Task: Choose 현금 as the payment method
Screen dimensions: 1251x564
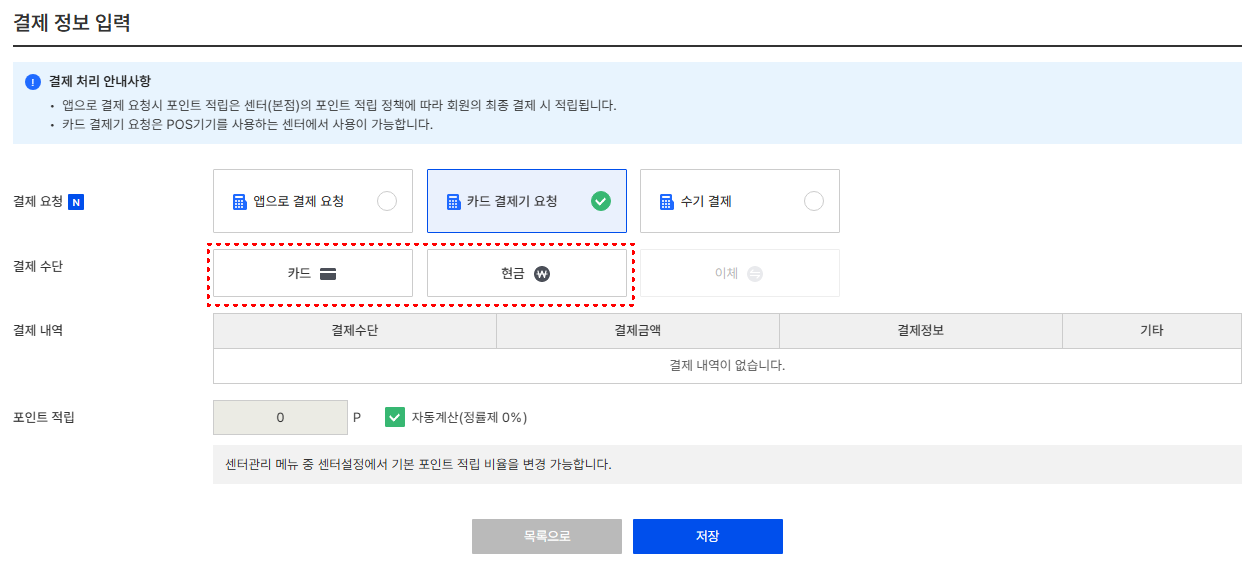Action: [x=527, y=273]
